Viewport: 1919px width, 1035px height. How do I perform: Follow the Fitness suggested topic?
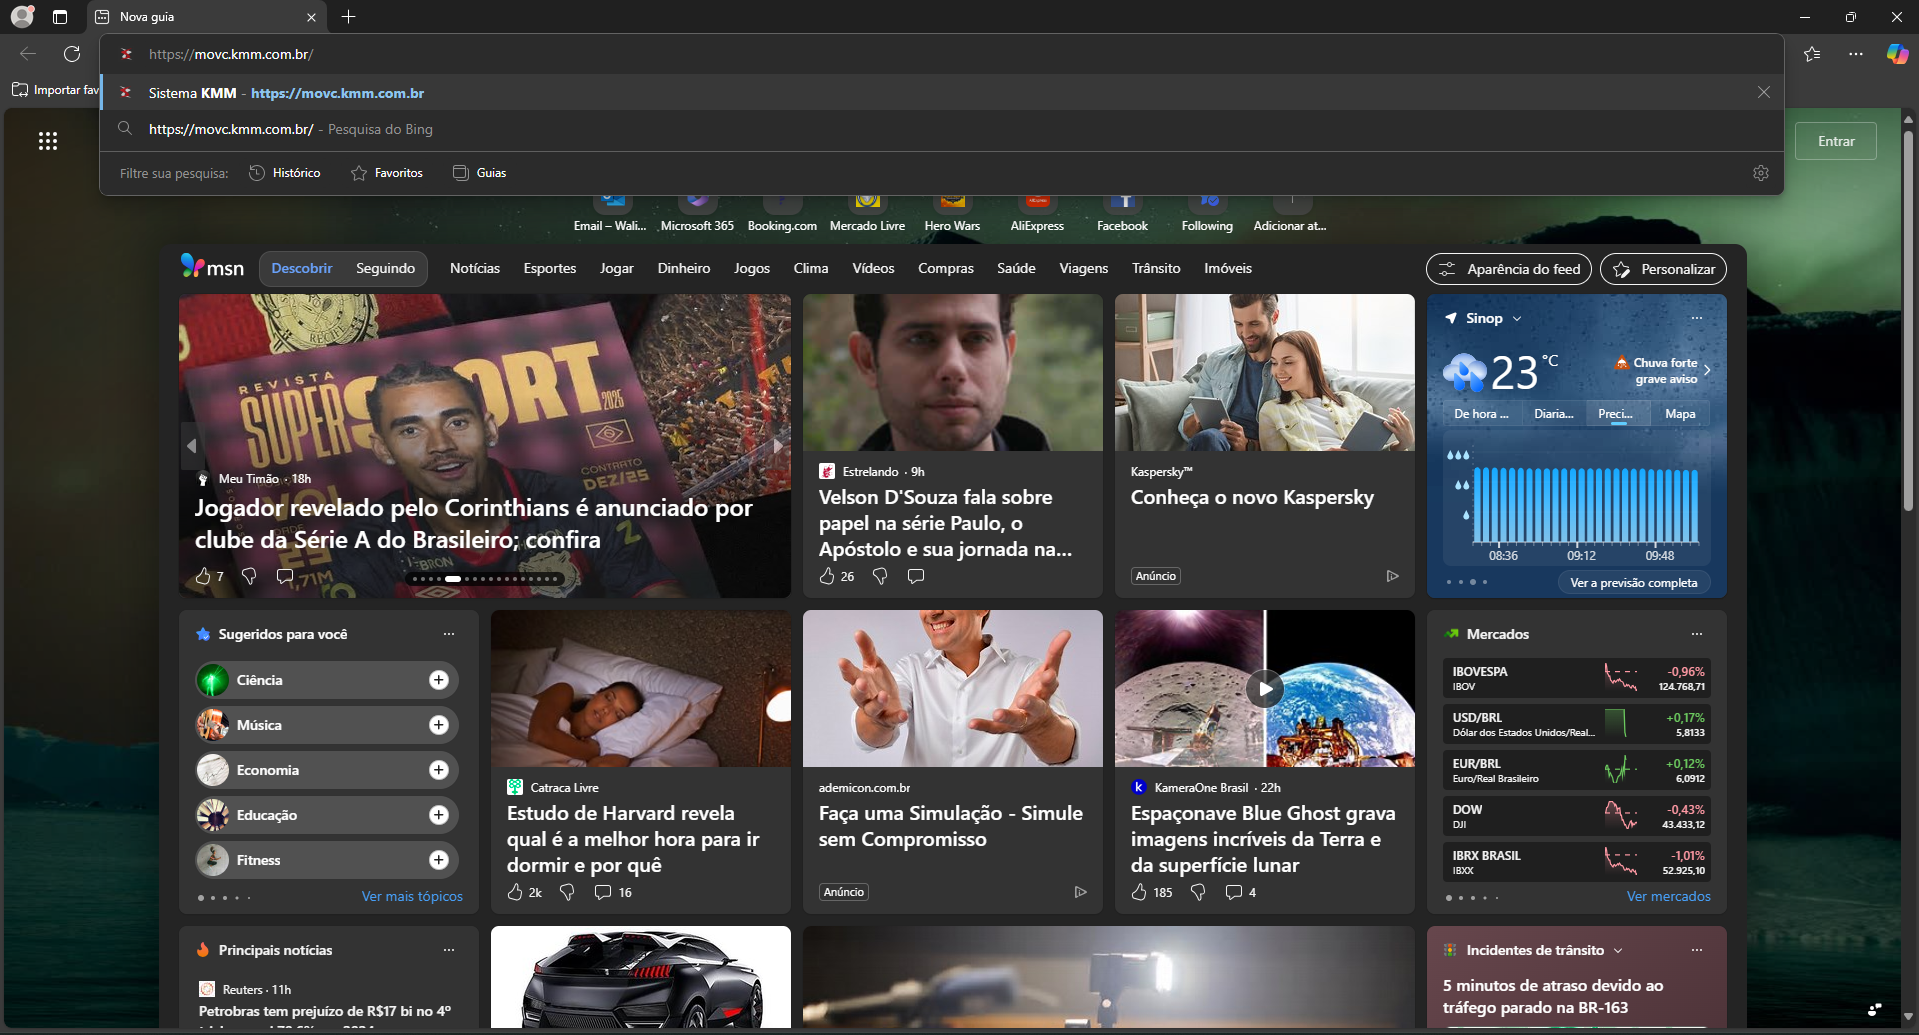coord(438,860)
